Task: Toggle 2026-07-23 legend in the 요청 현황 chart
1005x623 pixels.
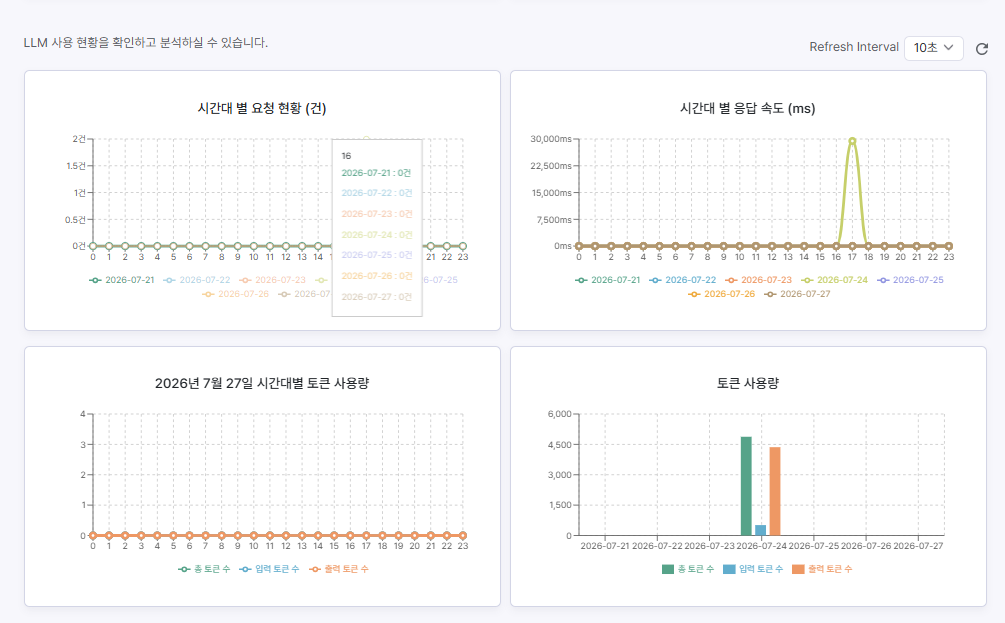Action: click(x=272, y=280)
